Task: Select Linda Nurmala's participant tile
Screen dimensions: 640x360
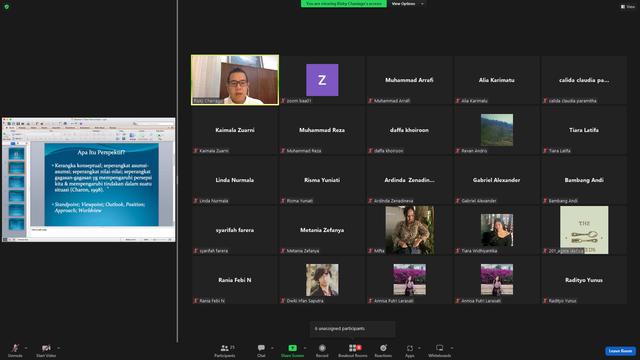Action: pos(235,180)
